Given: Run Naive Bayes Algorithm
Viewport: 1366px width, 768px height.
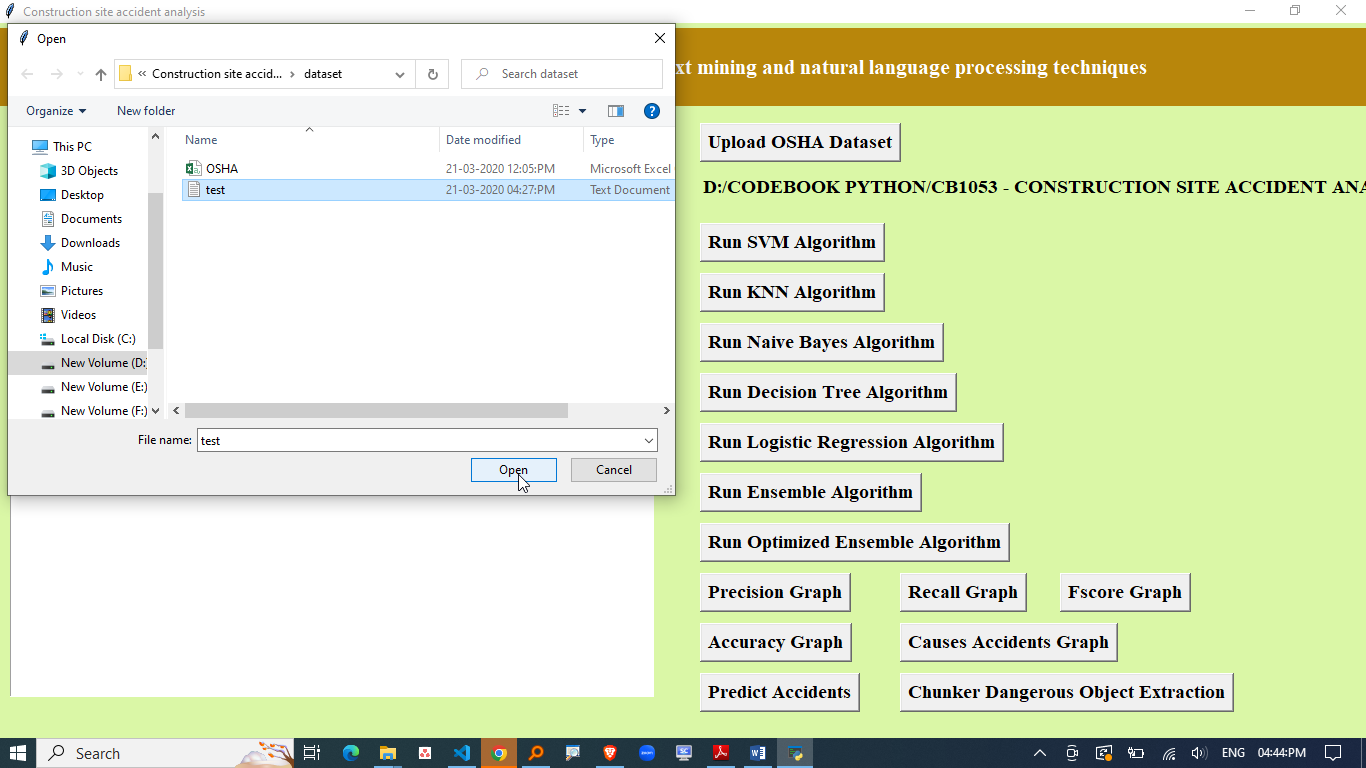Looking at the screenshot, I should pos(821,342).
